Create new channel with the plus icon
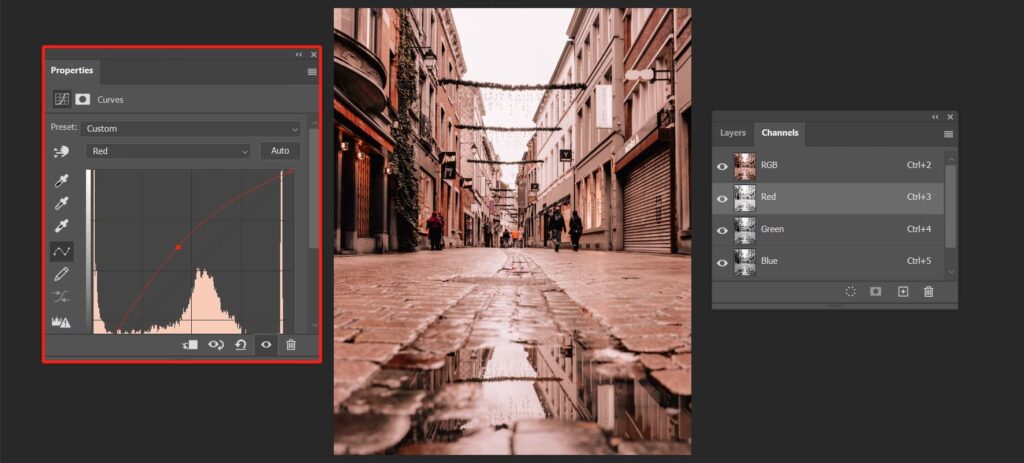The height and width of the screenshot is (463, 1024). point(903,292)
